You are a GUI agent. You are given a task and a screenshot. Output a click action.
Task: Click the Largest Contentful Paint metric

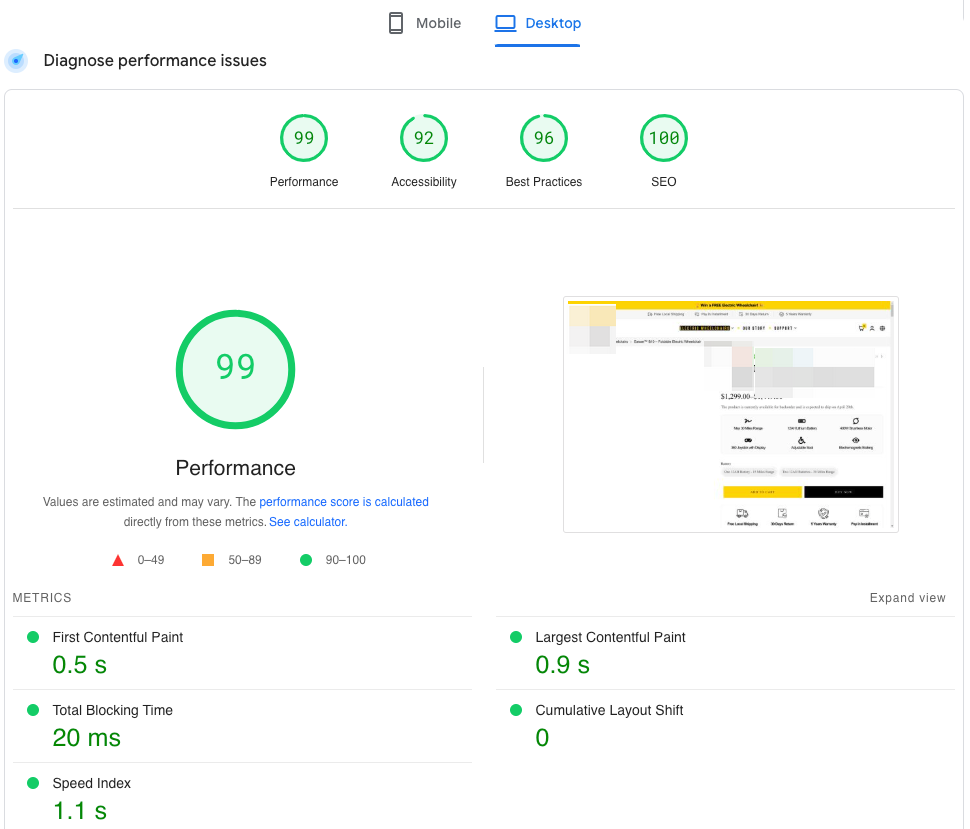[610, 637]
